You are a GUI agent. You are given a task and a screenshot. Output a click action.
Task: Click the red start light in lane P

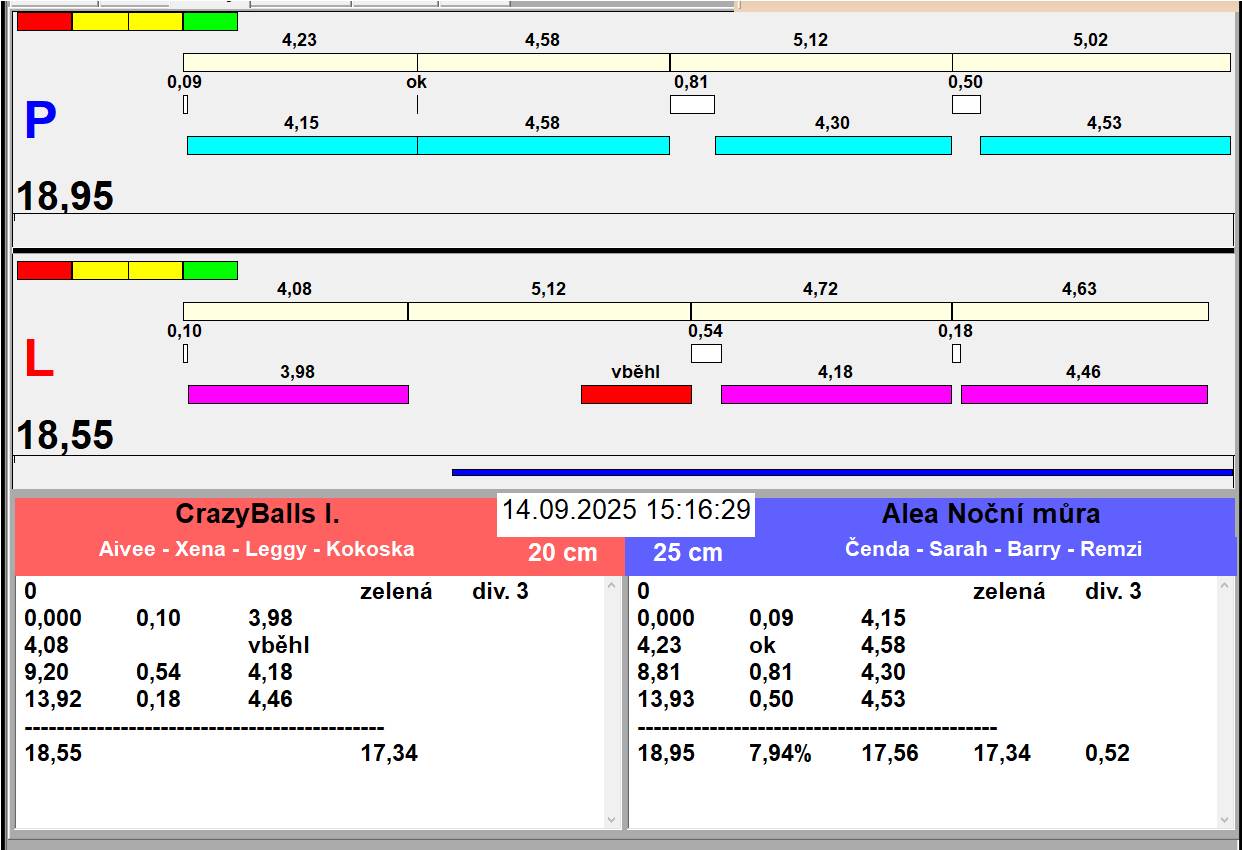coord(44,21)
